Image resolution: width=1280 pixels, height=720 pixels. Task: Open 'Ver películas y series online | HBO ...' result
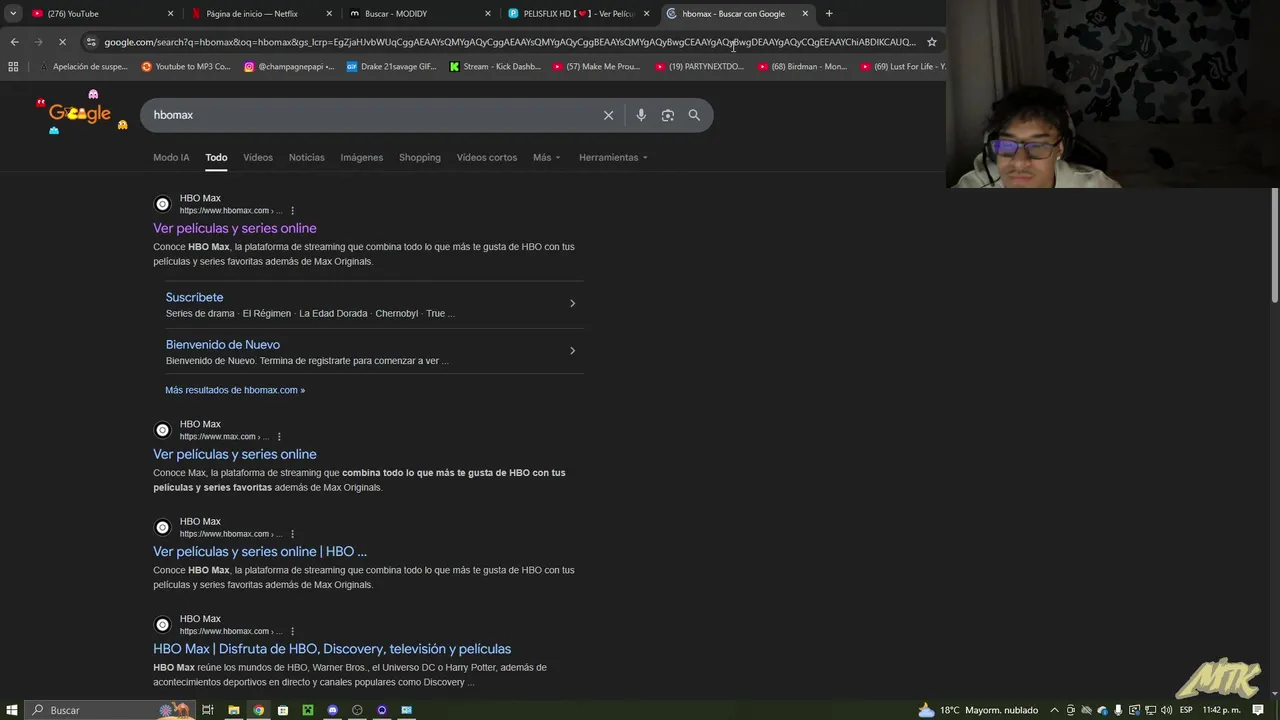tap(260, 551)
